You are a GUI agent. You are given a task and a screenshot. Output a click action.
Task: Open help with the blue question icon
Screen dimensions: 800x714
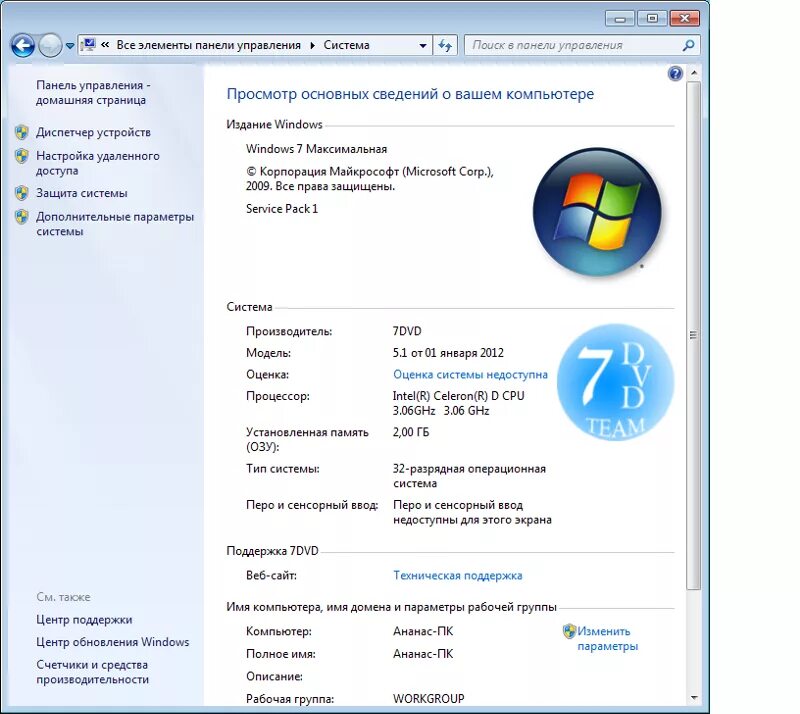(675, 74)
